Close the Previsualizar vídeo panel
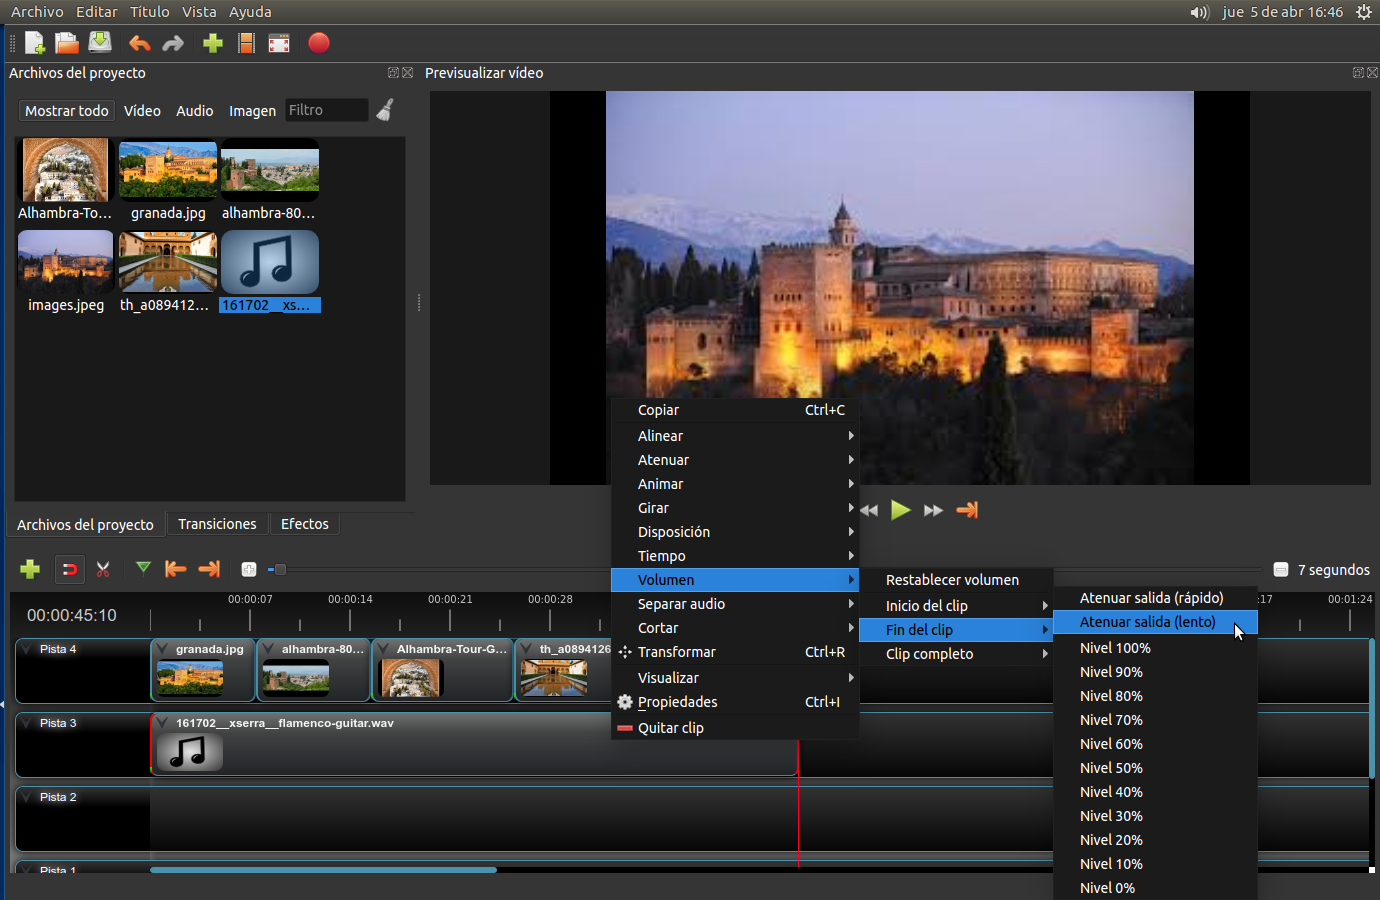Viewport: 1380px width, 900px height. [x=1373, y=73]
